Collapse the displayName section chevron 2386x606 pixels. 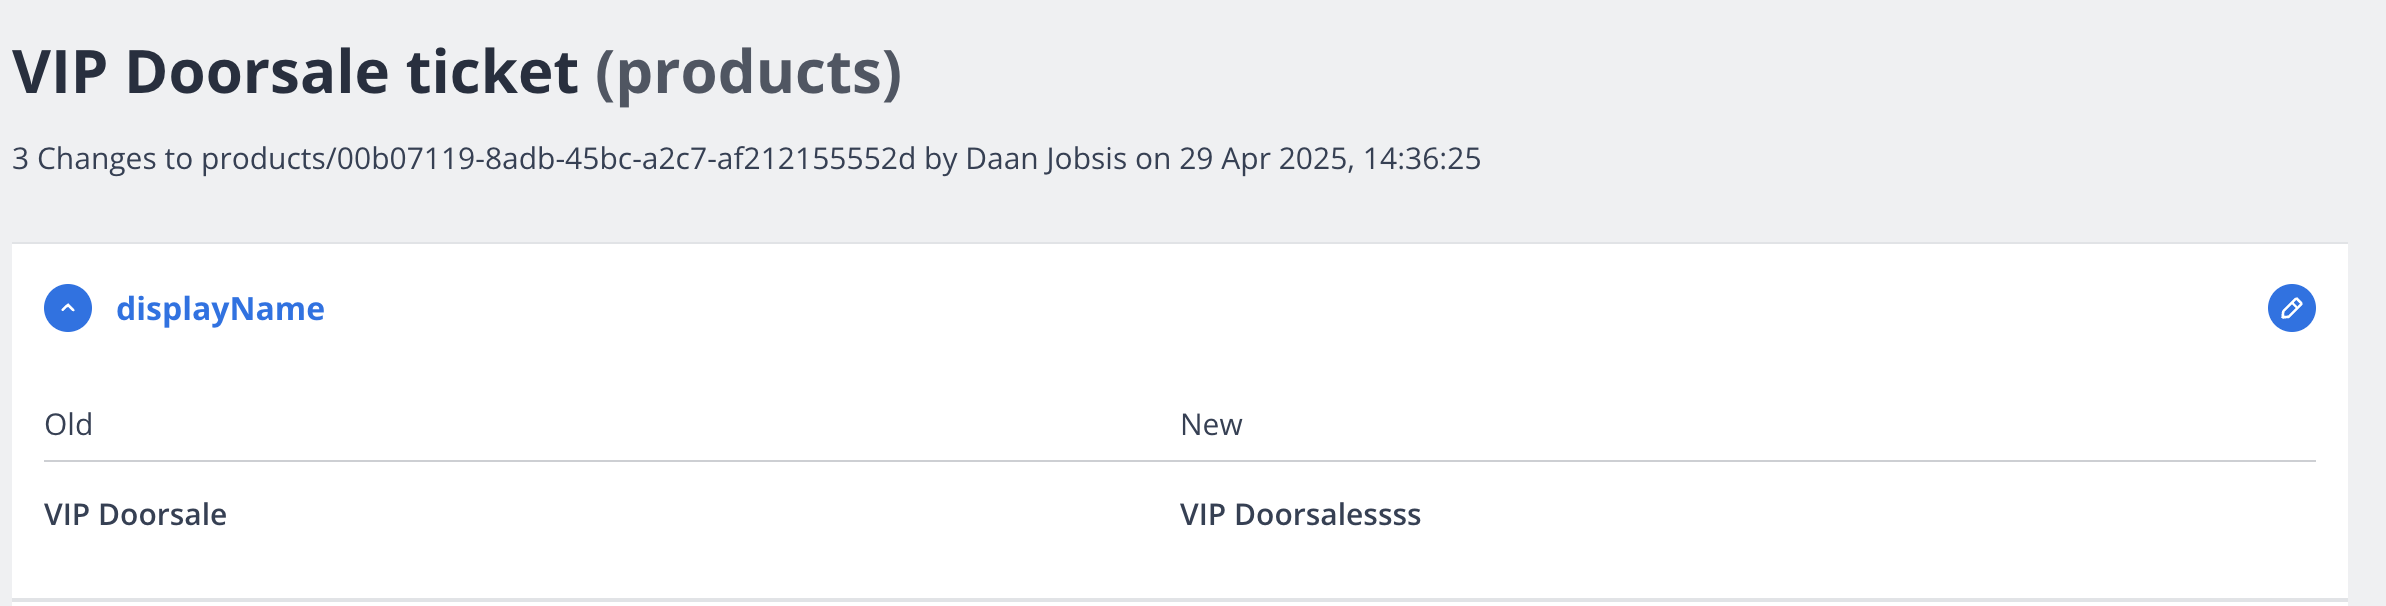(68, 308)
